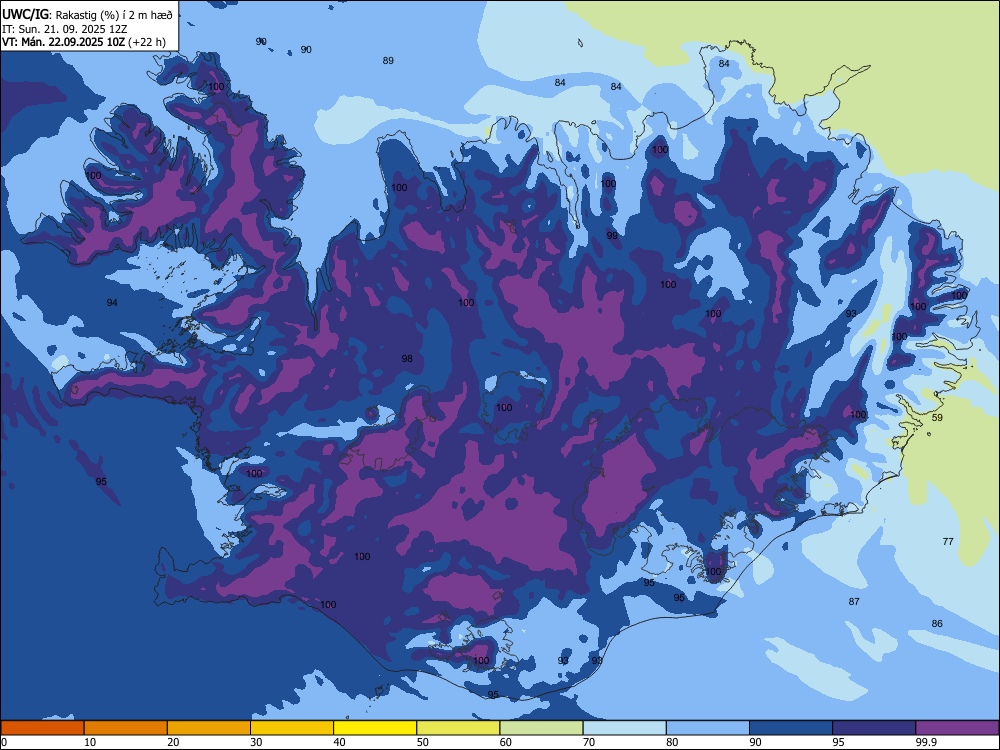Click the humidity value '99' on the map

[x=612, y=235]
